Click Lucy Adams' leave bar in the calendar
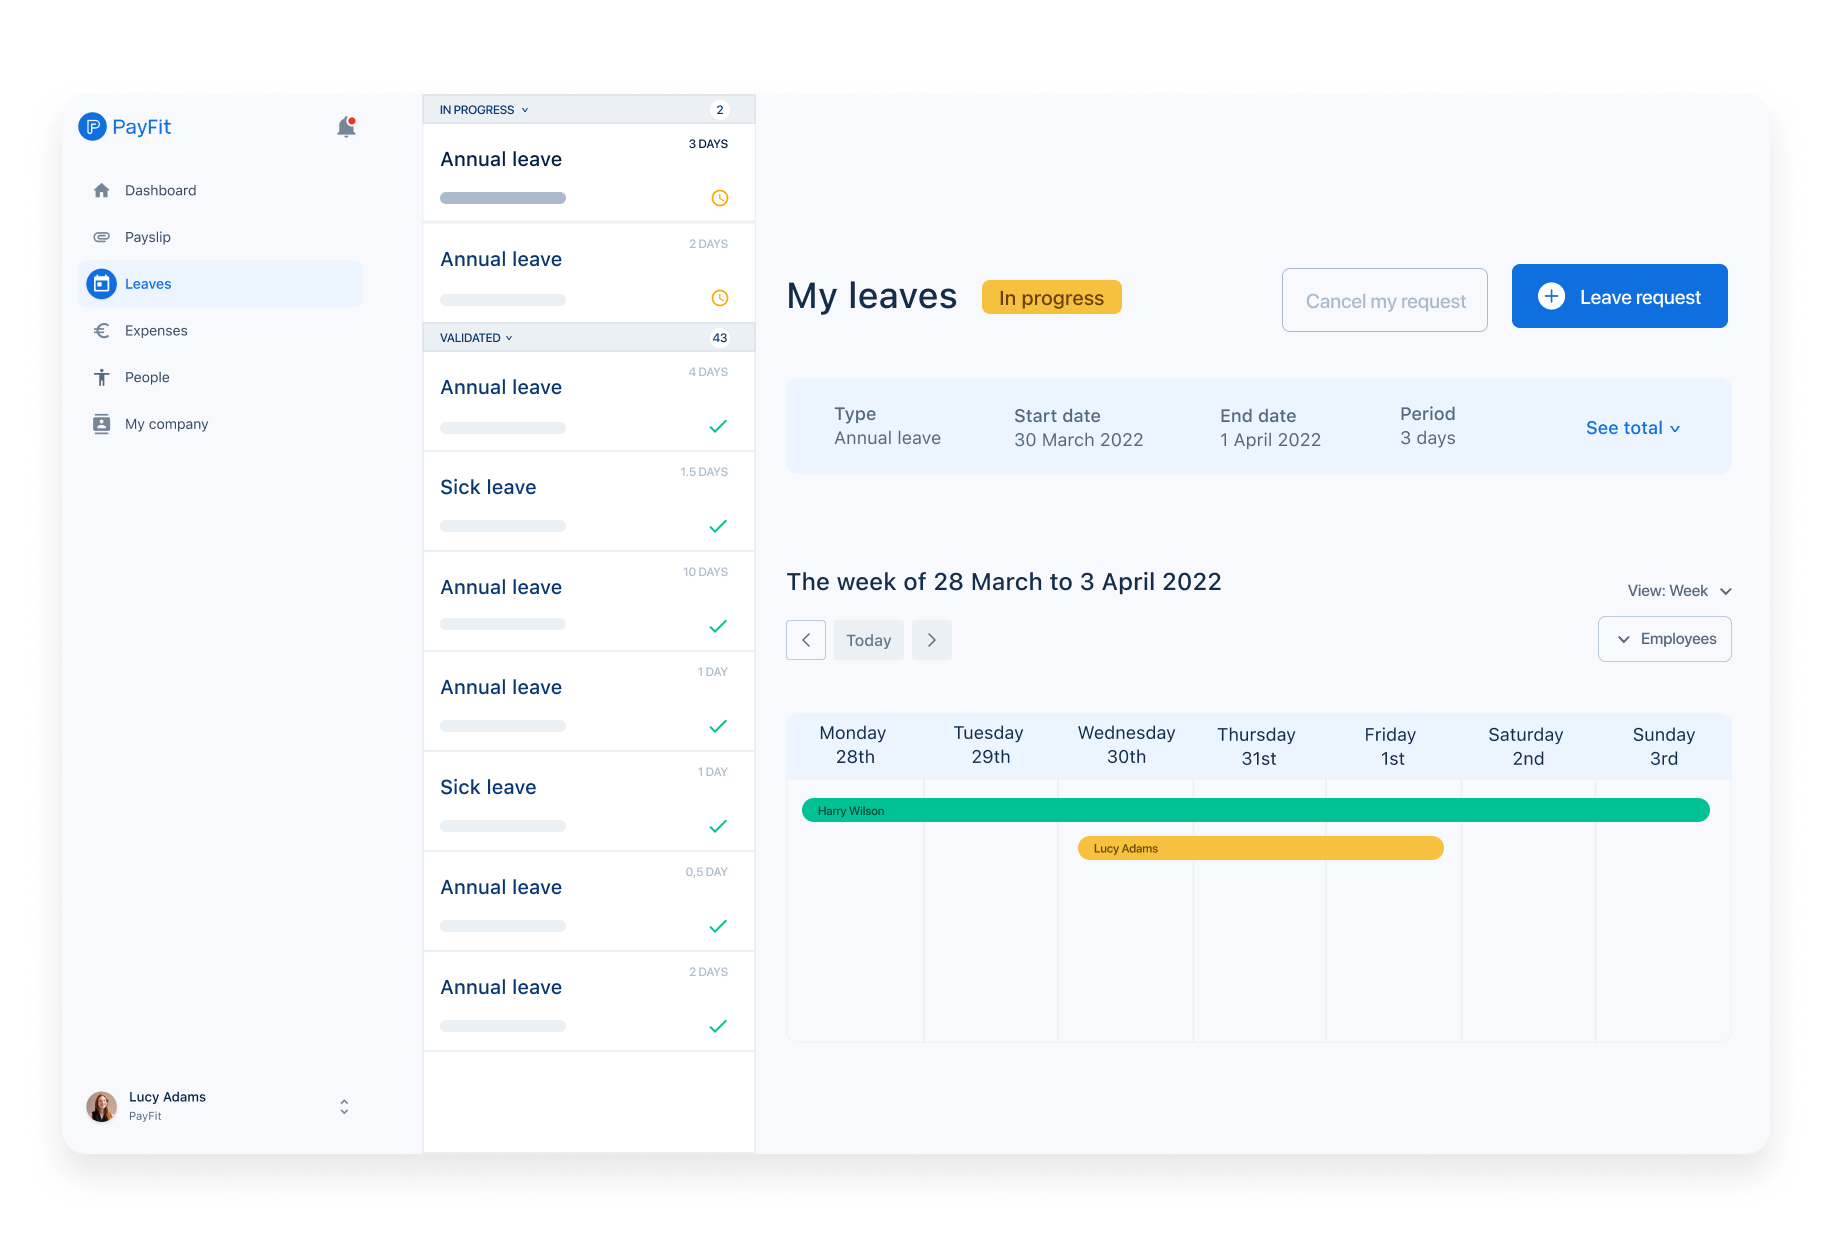Image resolution: width=1834 pixels, height=1248 pixels. tap(1260, 848)
